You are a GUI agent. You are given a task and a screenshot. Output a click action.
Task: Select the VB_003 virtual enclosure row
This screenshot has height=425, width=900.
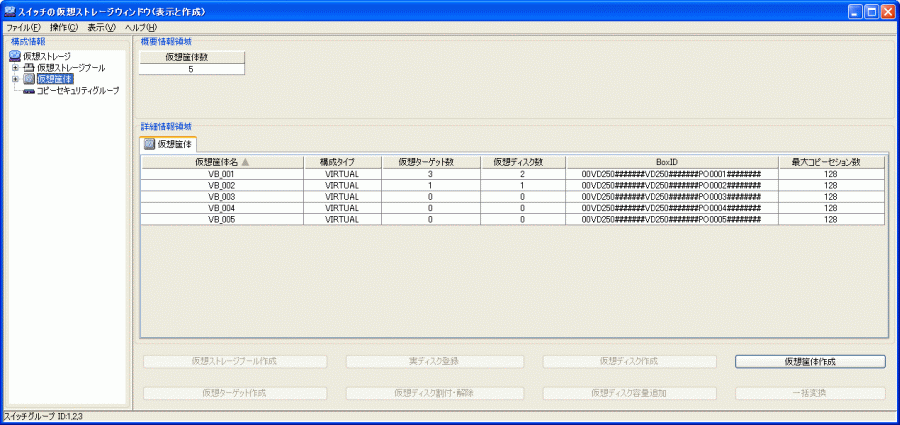click(221, 197)
